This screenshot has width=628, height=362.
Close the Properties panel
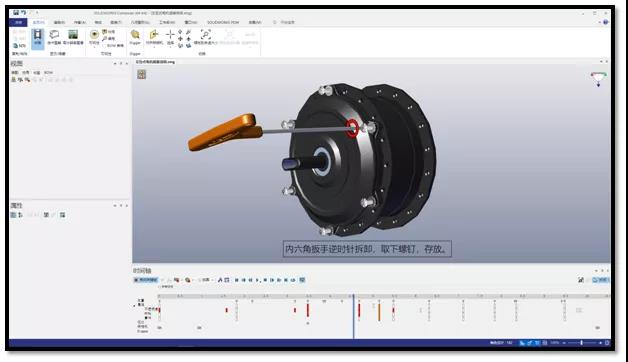coord(127,206)
